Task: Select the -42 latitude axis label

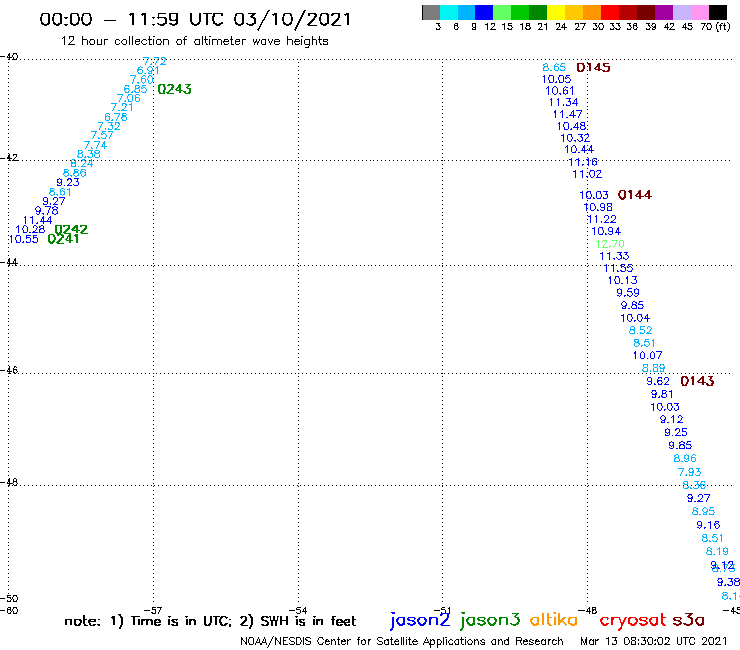Action: 9,157
